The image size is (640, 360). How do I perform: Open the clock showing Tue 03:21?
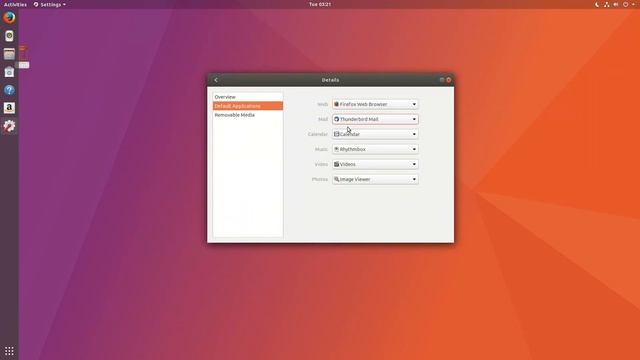tap(320, 4)
